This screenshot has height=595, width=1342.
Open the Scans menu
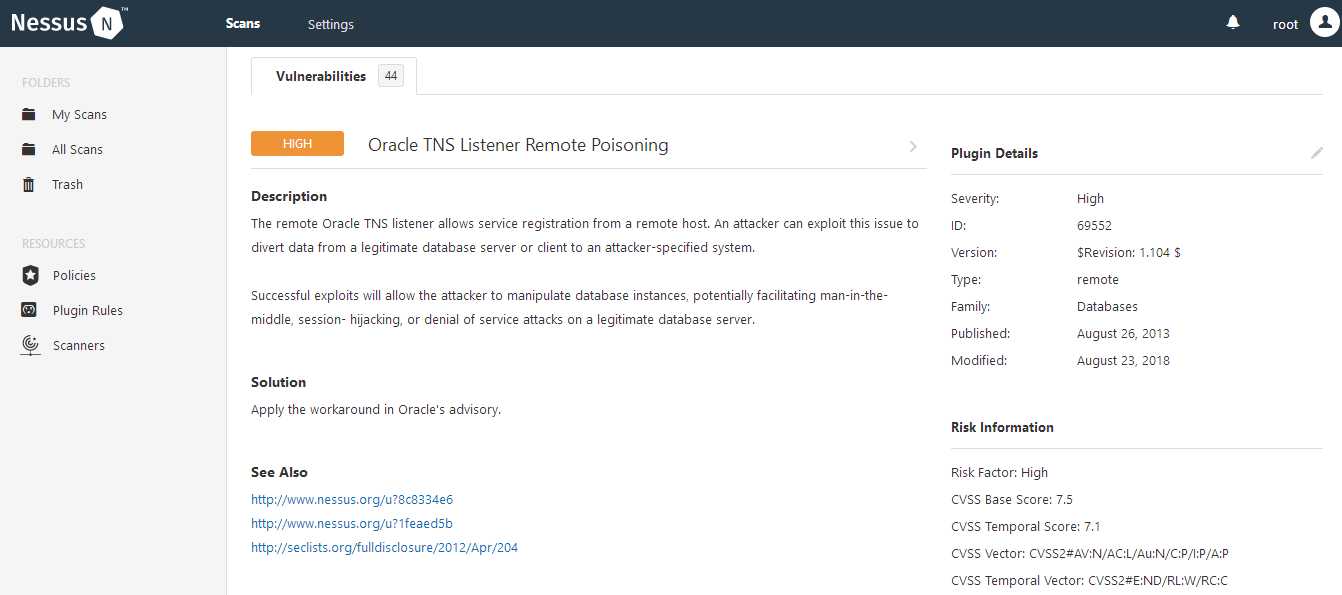(x=243, y=23)
